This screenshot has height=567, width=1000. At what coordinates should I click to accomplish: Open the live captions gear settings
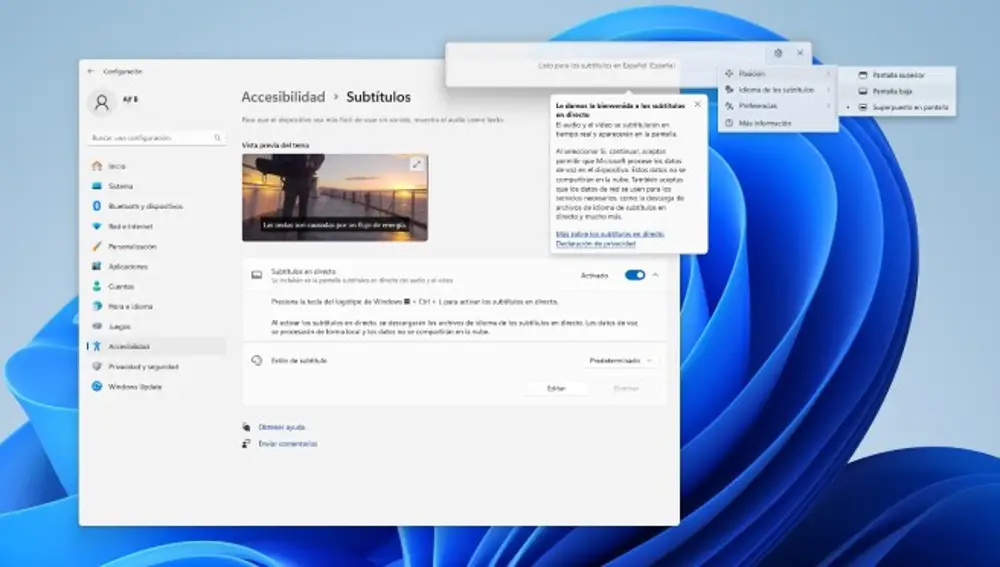(778, 54)
